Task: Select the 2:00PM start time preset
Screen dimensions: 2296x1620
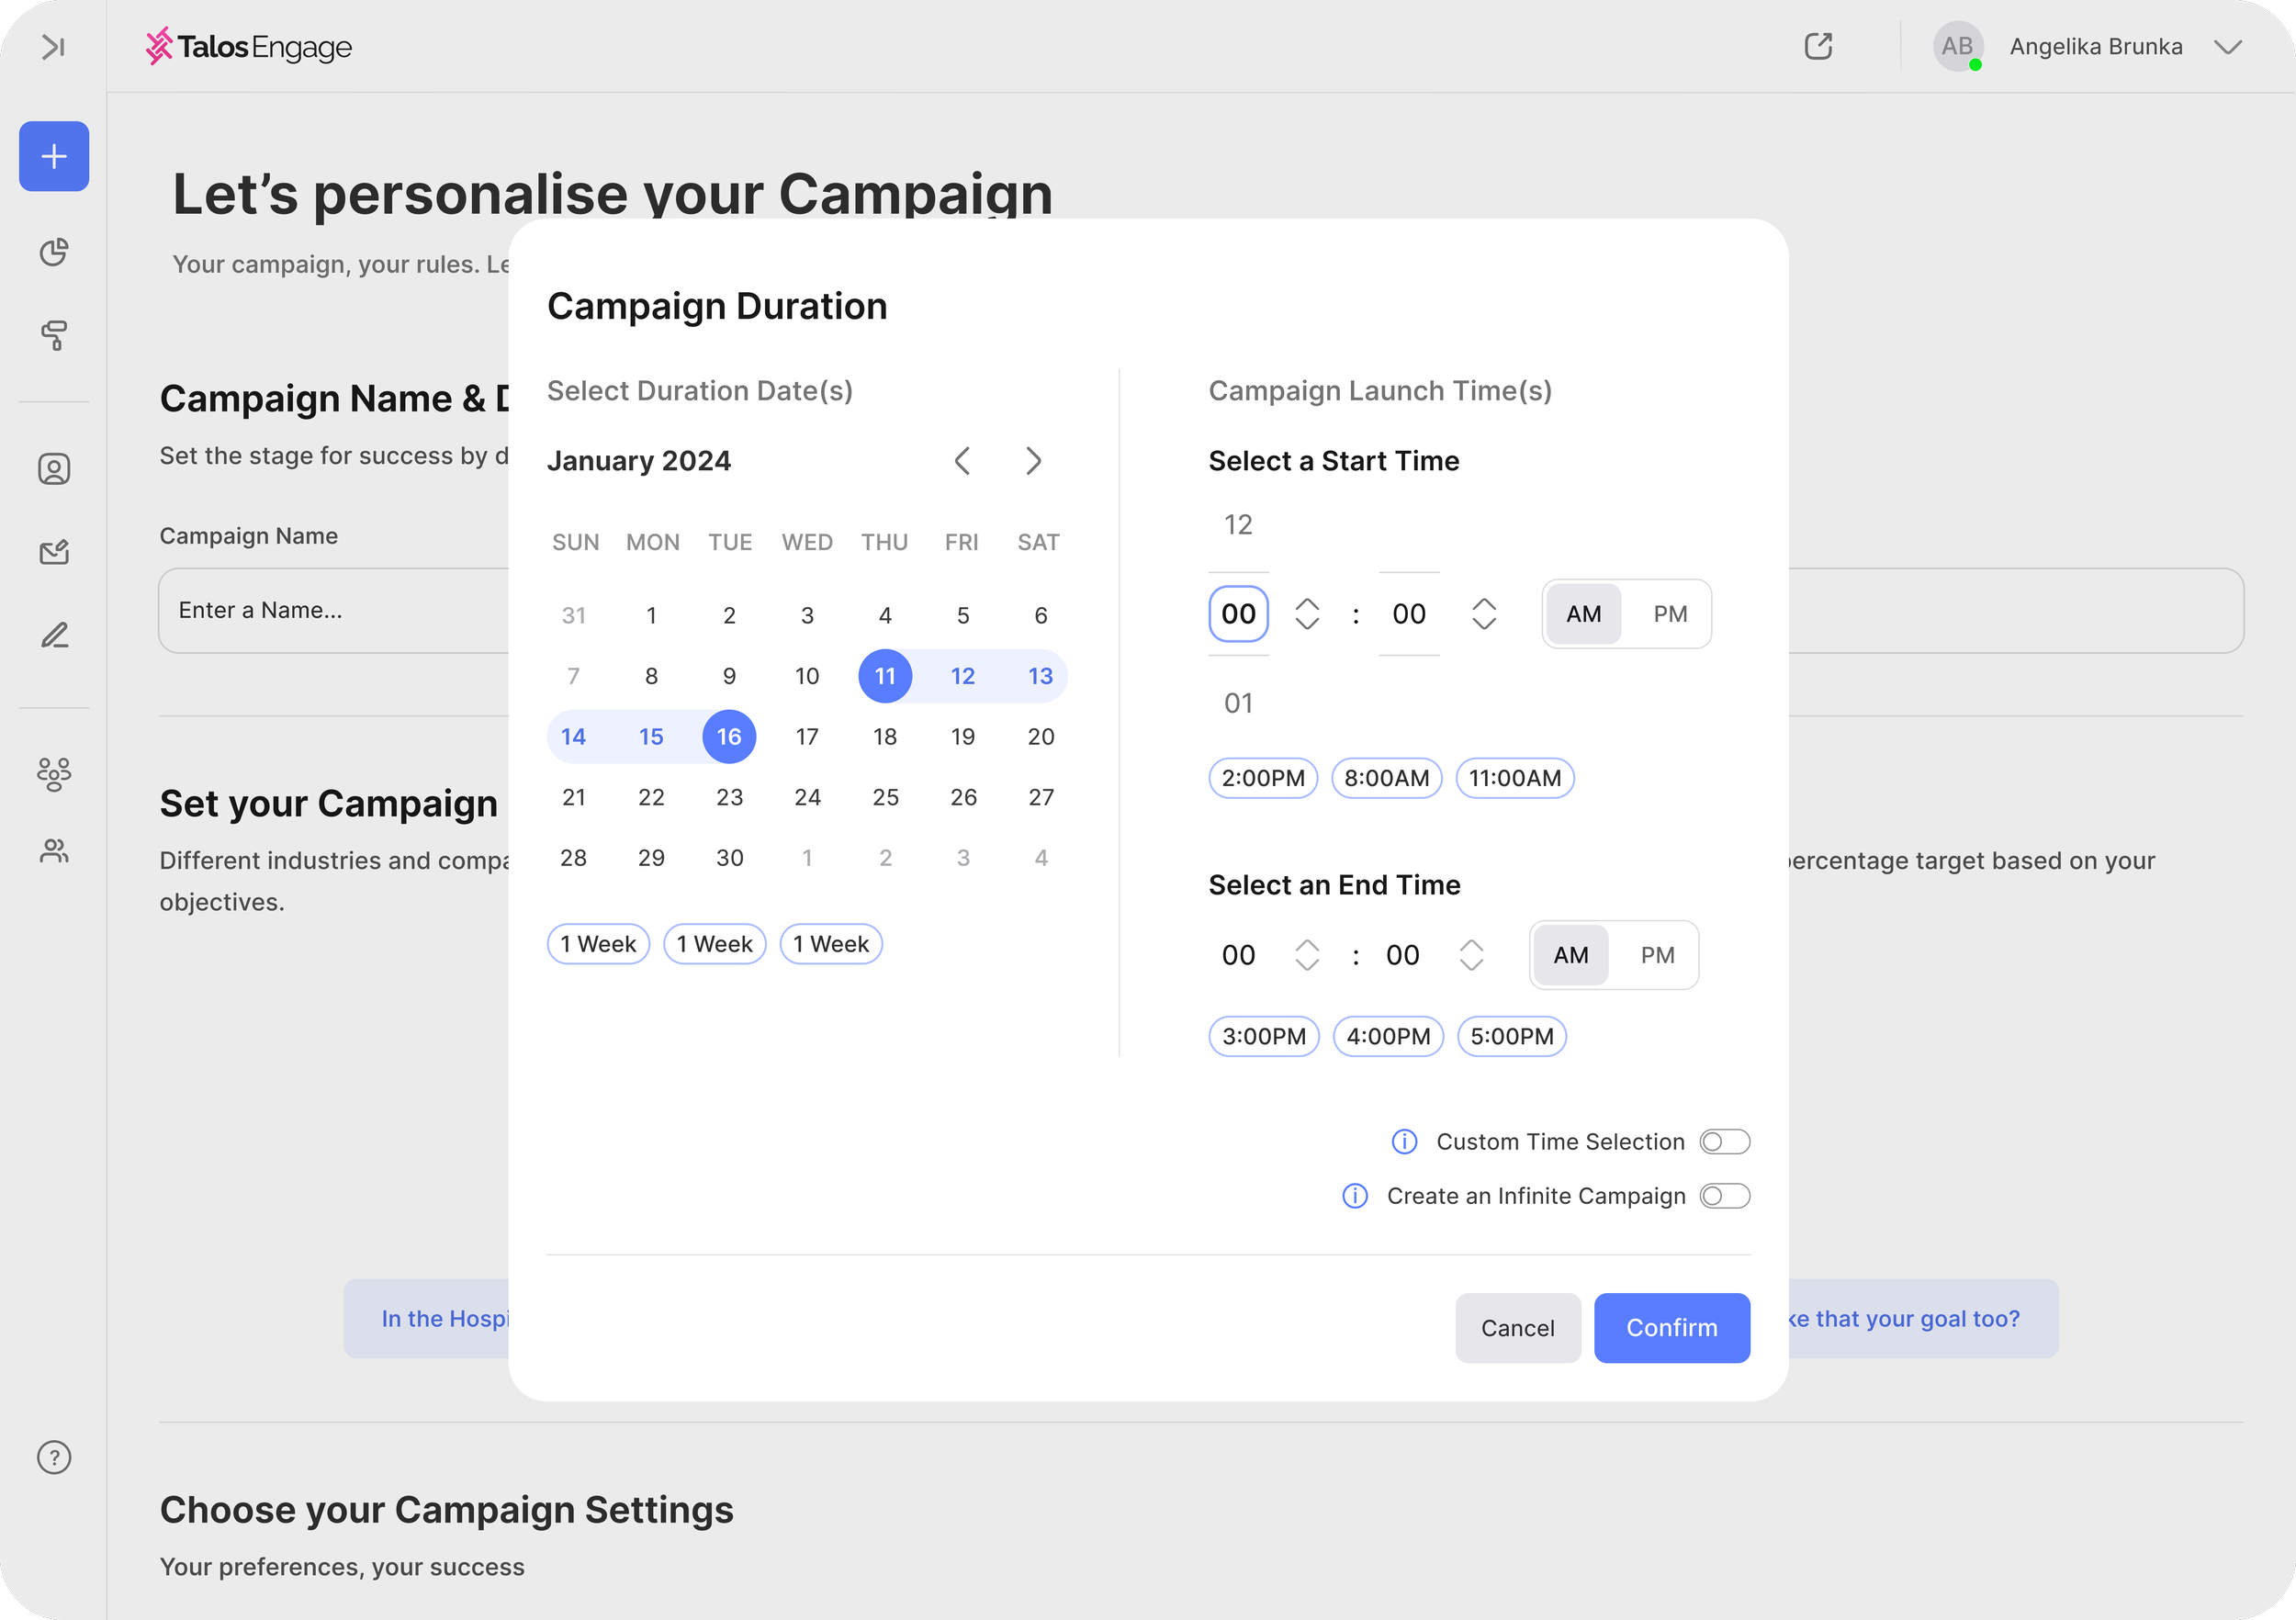Action: (x=1262, y=778)
